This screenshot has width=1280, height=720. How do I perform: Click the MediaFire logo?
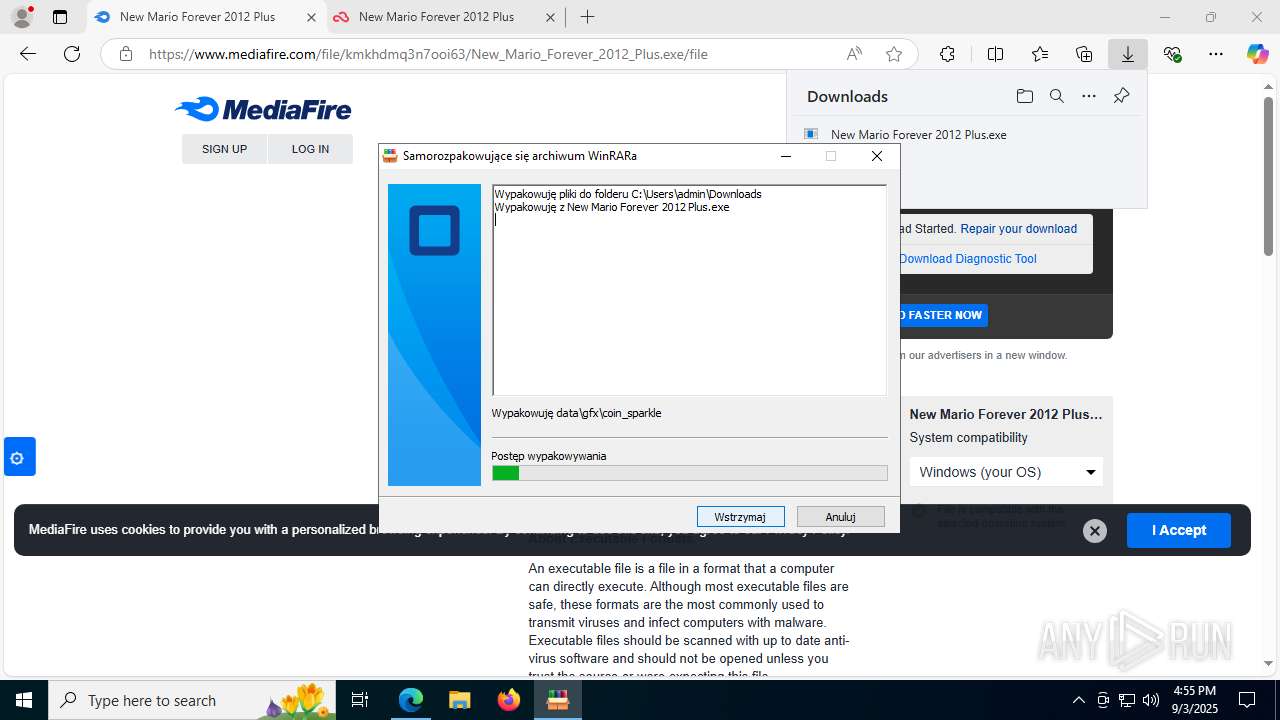[x=263, y=109]
